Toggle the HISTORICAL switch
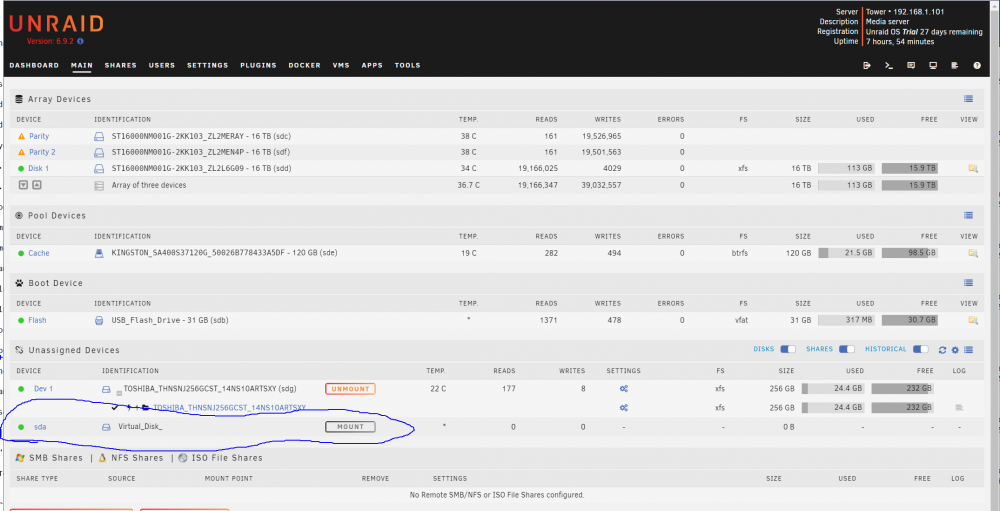This screenshot has width=1000, height=511. 921,349
